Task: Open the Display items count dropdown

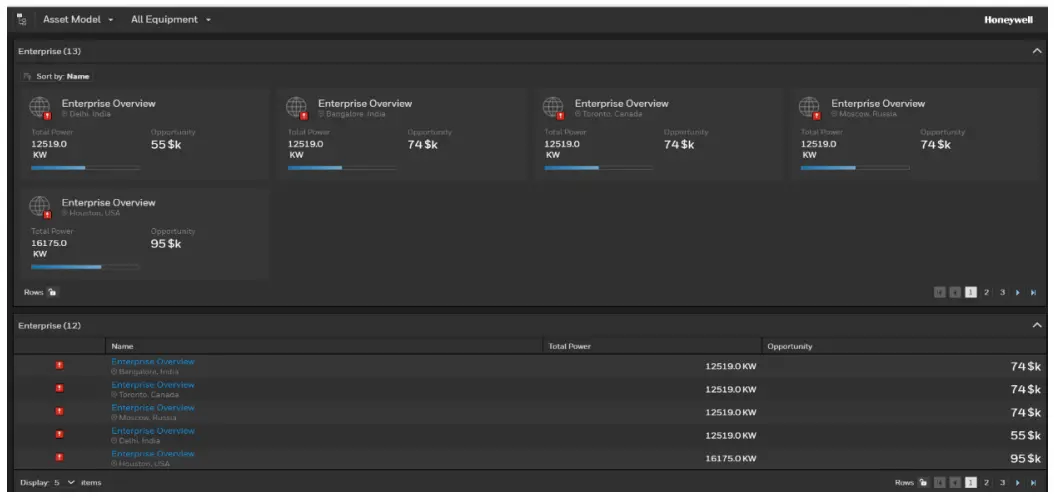Action: (x=65, y=483)
